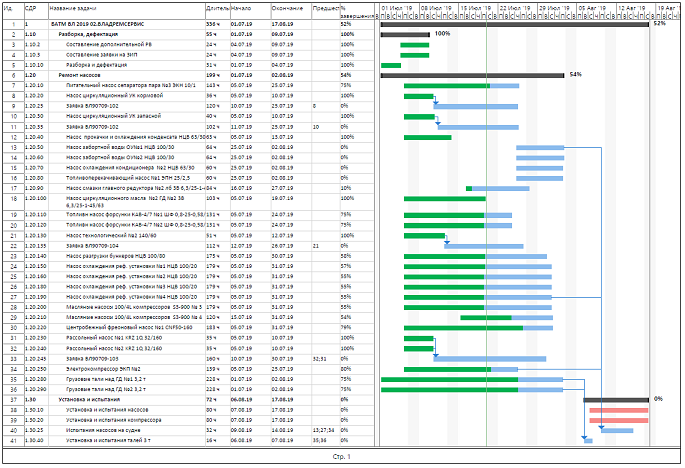Click row ID 33
Viewport: 685px width, 468px height.
pos(13,359)
